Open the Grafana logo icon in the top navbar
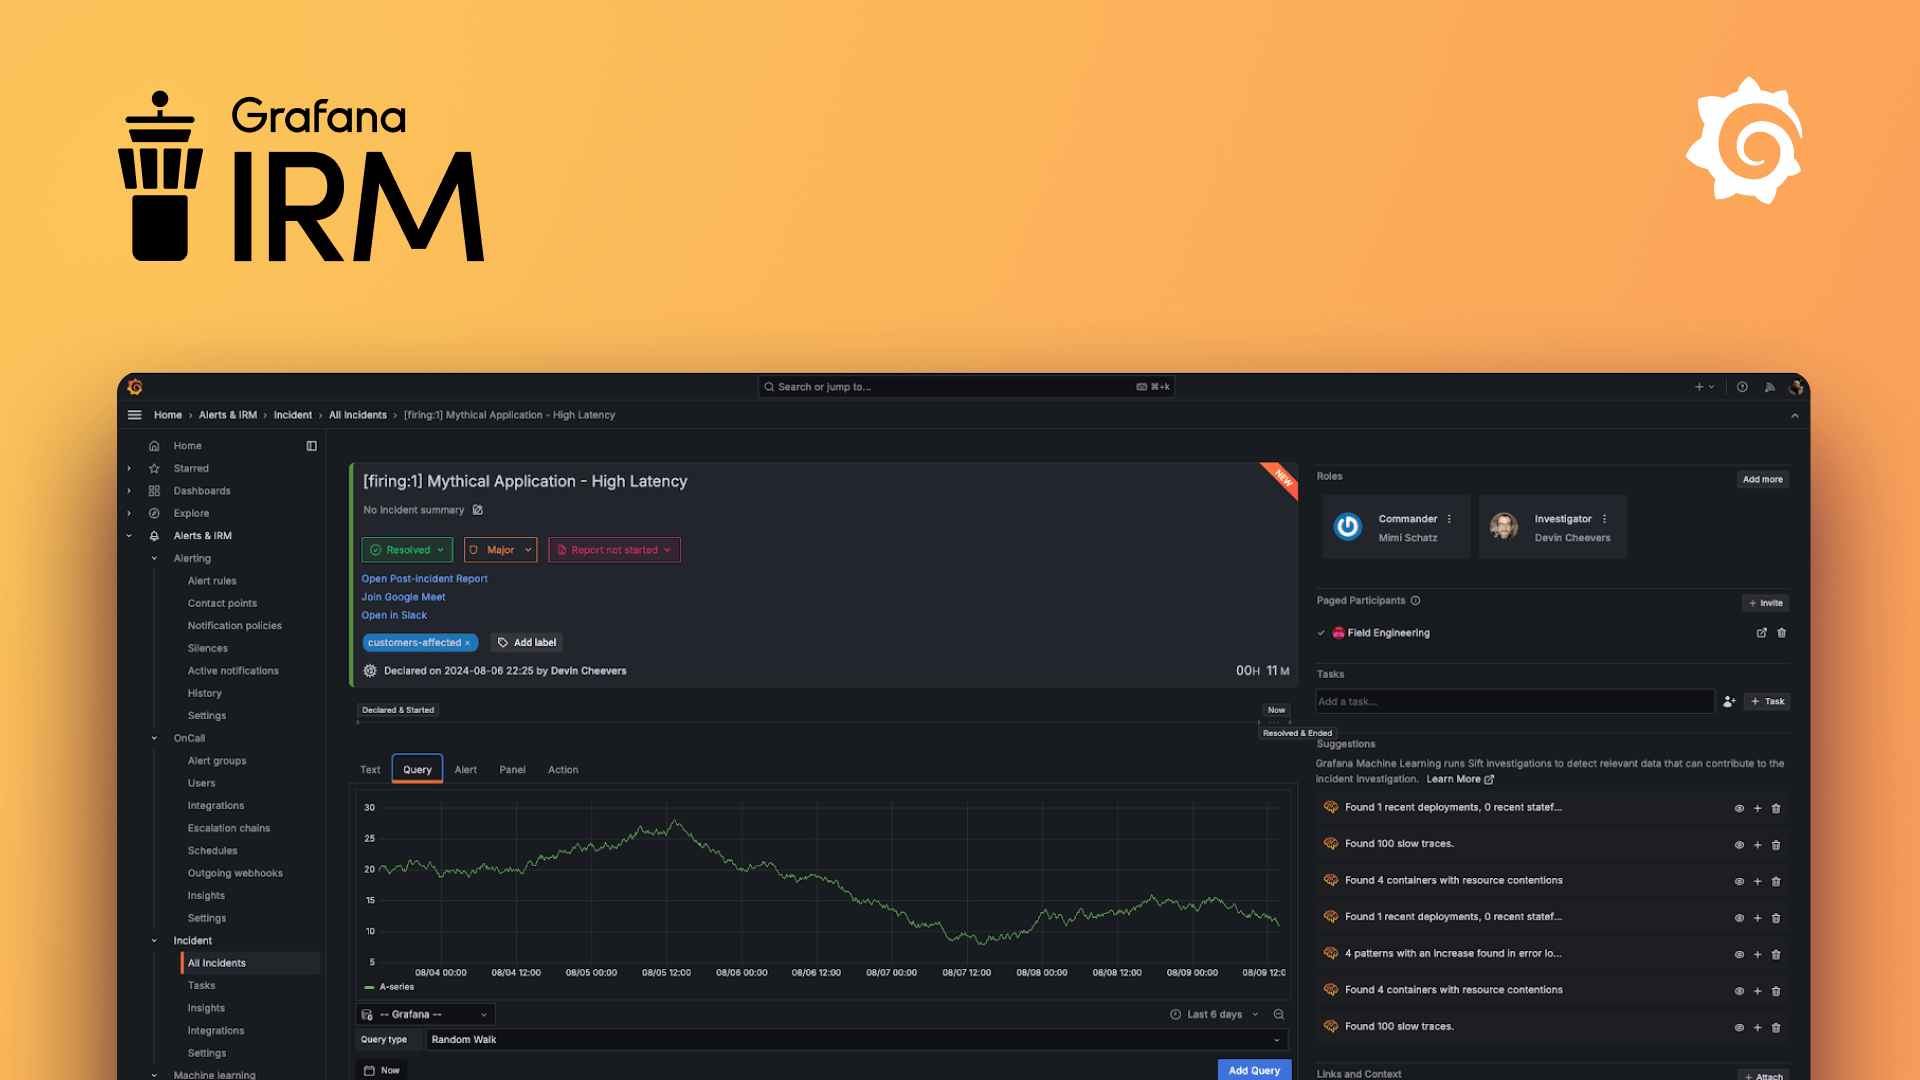 coord(135,387)
